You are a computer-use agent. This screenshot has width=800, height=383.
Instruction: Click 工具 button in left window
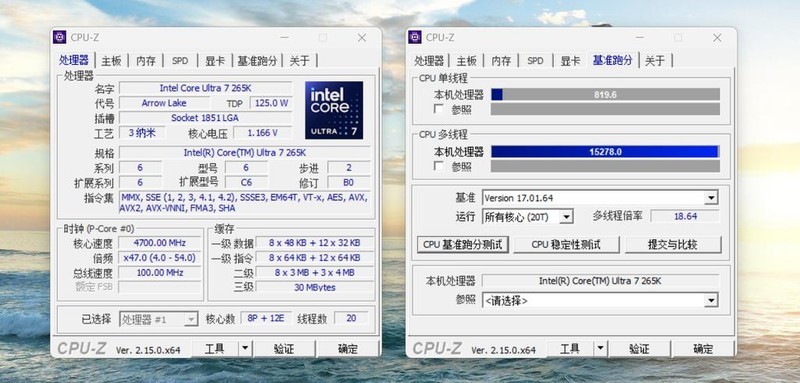tap(215, 349)
